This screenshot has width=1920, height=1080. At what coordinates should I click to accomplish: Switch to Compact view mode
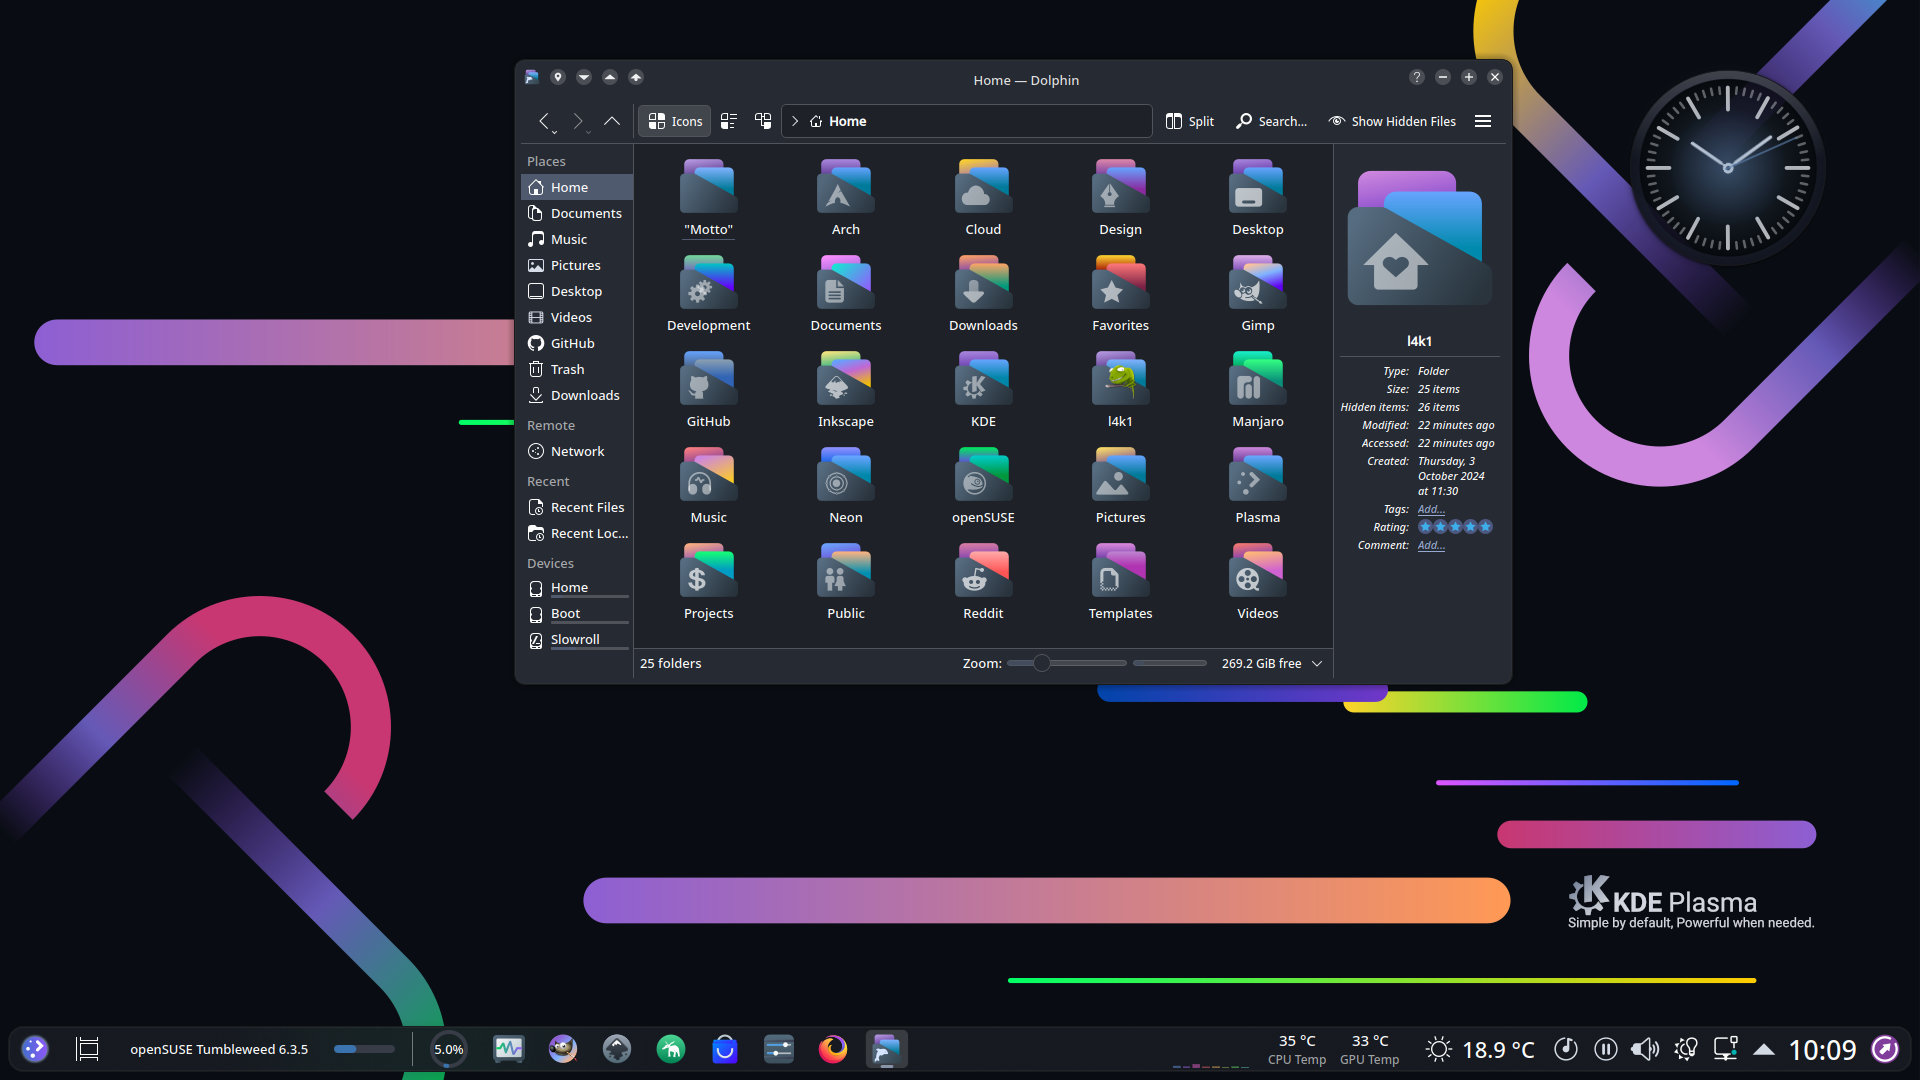pos(729,121)
